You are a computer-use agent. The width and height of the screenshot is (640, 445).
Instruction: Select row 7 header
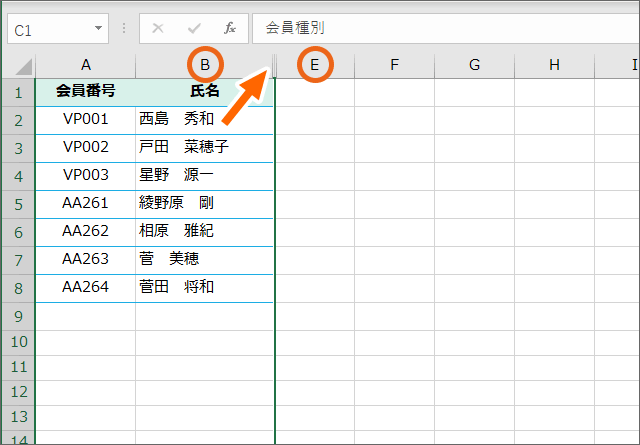[x=19, y=260]
